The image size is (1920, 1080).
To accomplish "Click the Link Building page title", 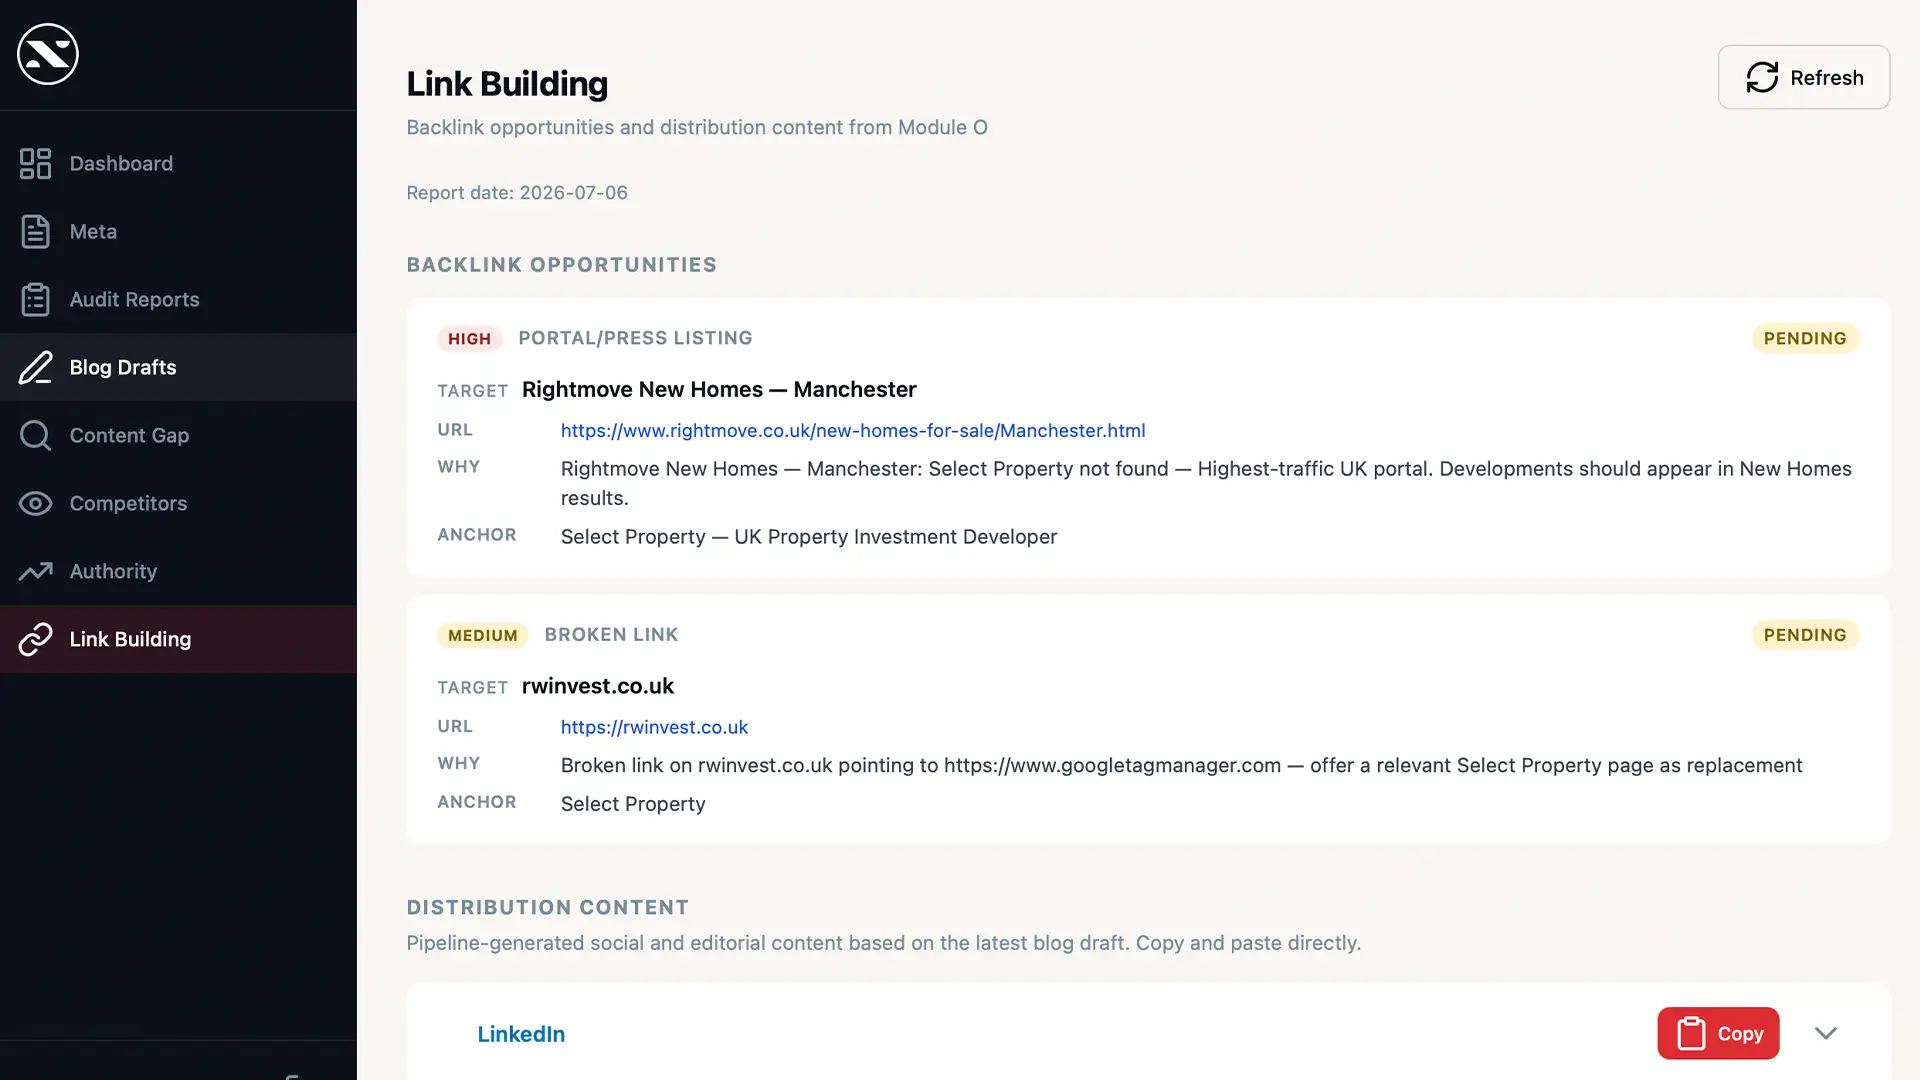I will [507, 84].
